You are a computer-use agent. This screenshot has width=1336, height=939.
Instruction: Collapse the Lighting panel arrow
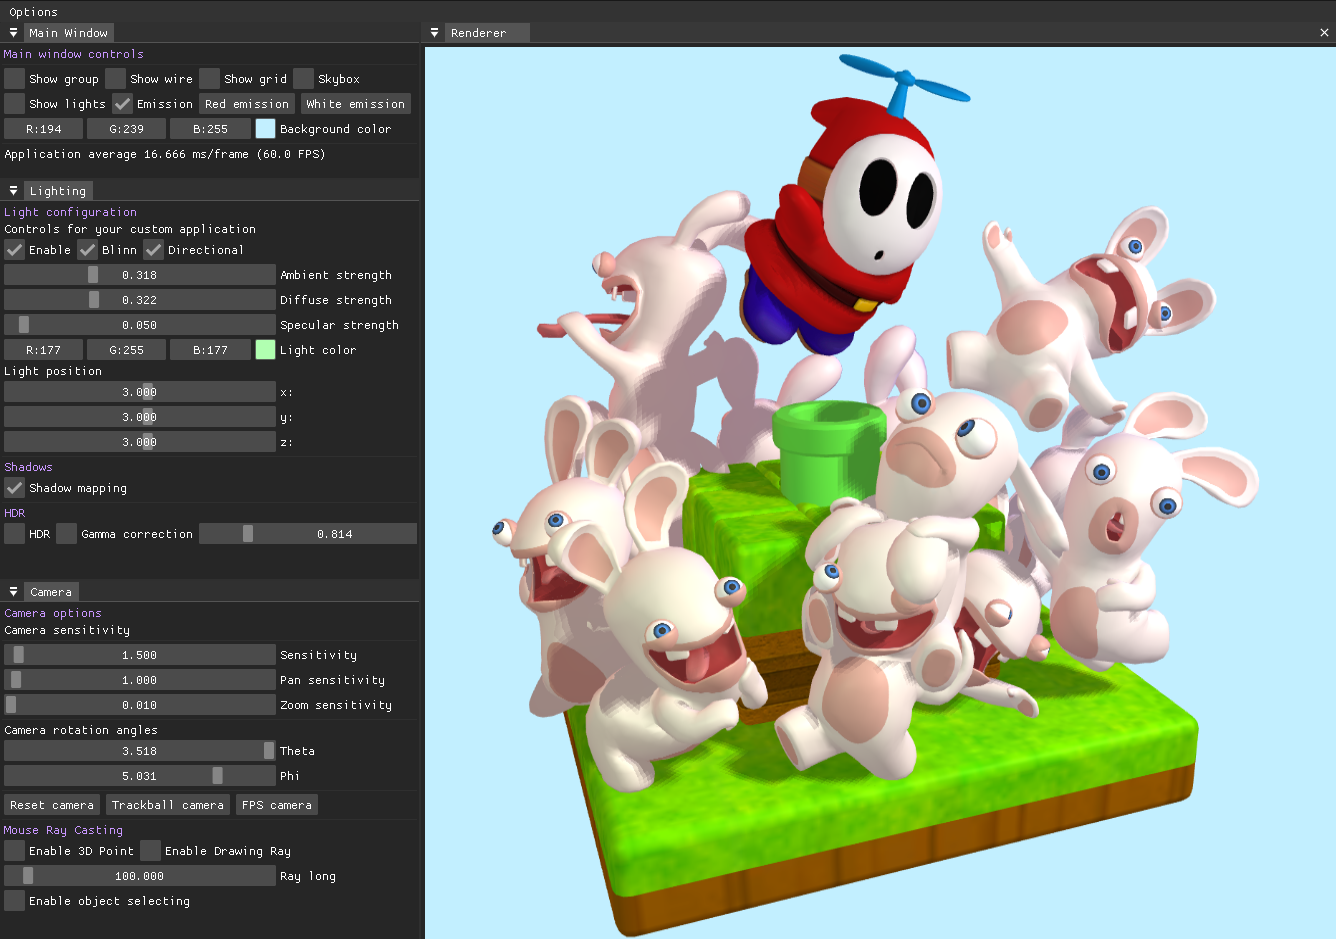tap(13, 191)
